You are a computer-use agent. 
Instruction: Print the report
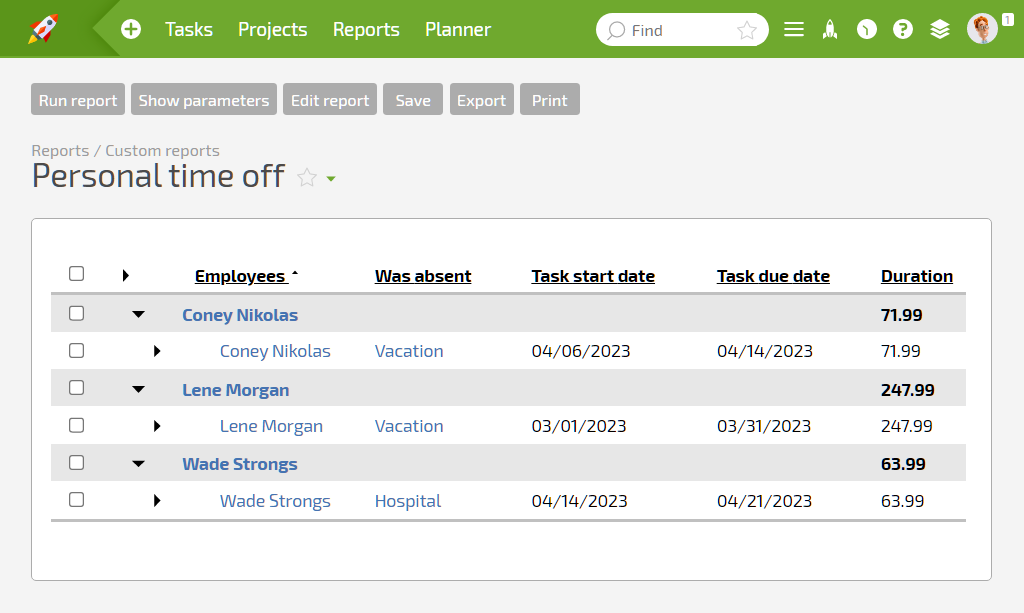pyautogui.click(x=550, y=99)
